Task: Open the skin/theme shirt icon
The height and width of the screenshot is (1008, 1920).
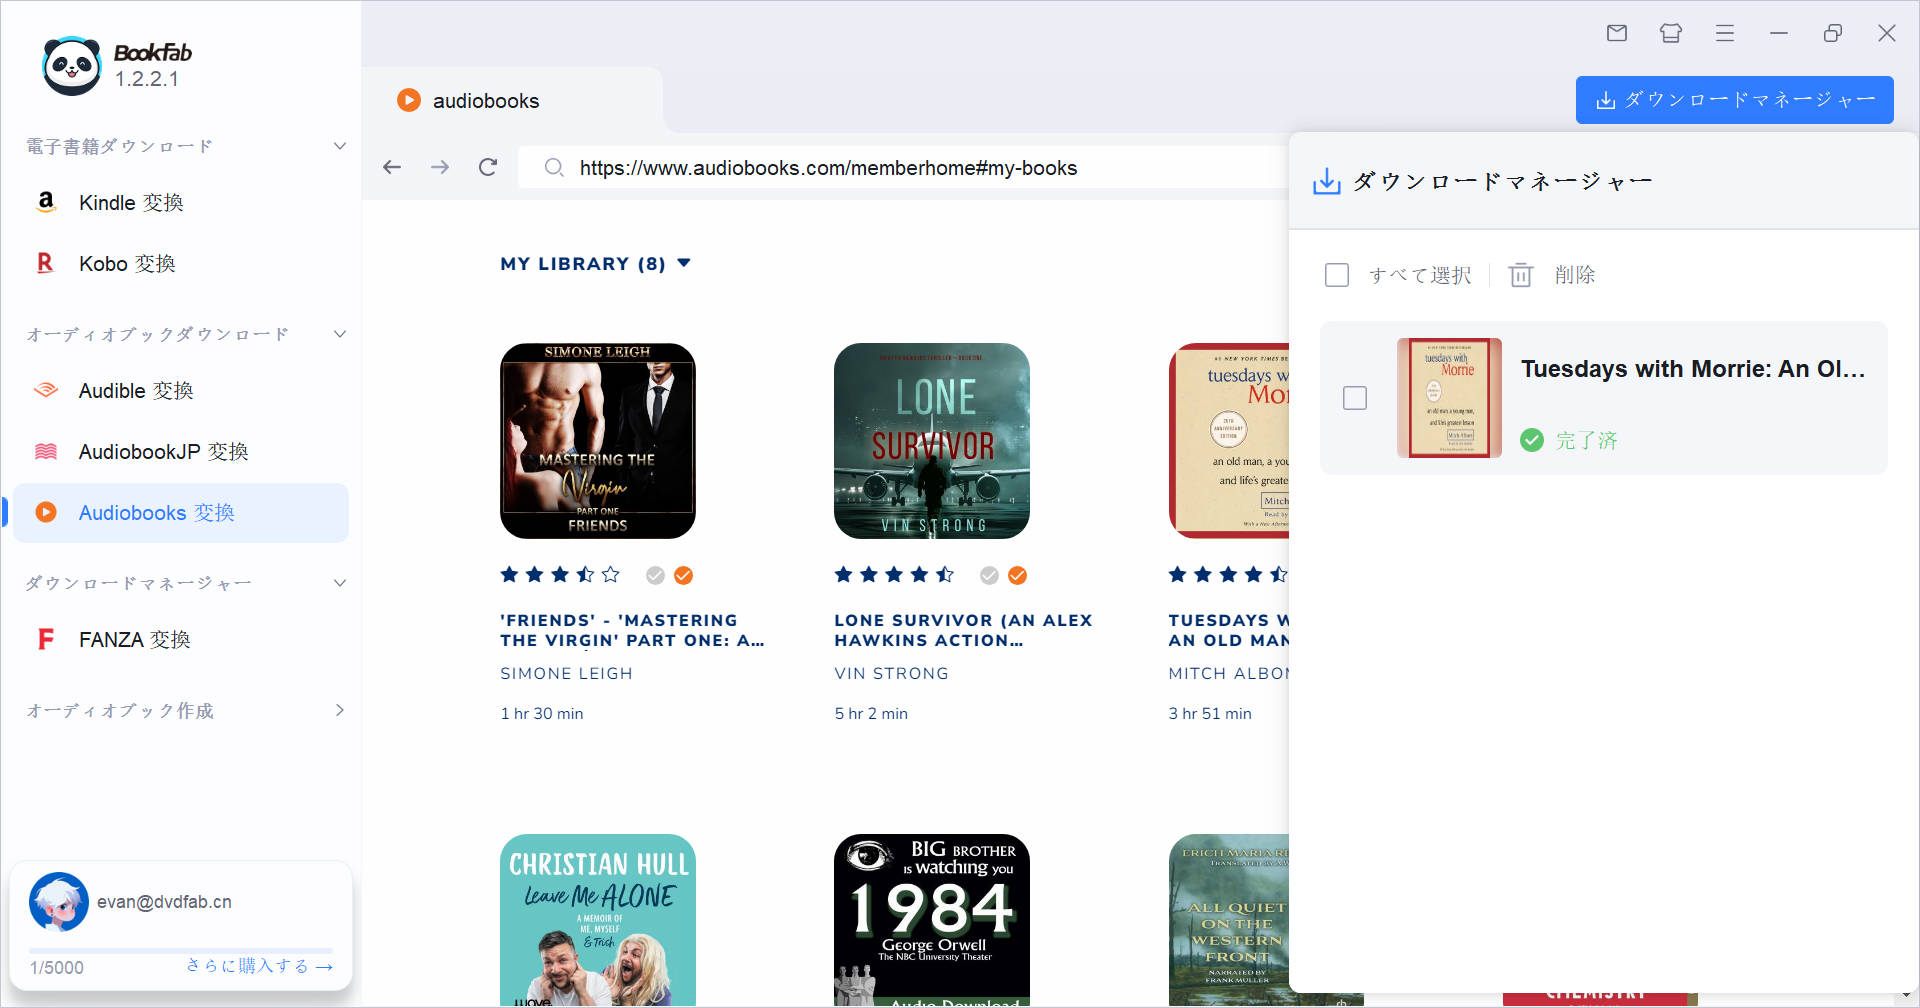Action: tap(1671, 33)
